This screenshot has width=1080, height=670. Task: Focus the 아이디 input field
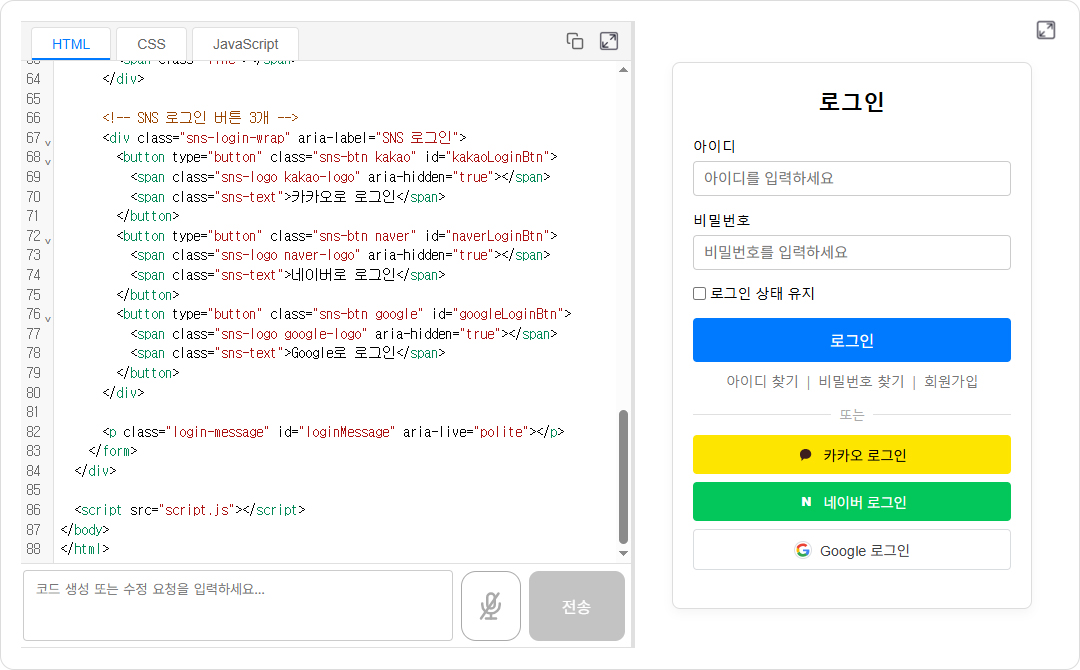(x=851, y=179)
